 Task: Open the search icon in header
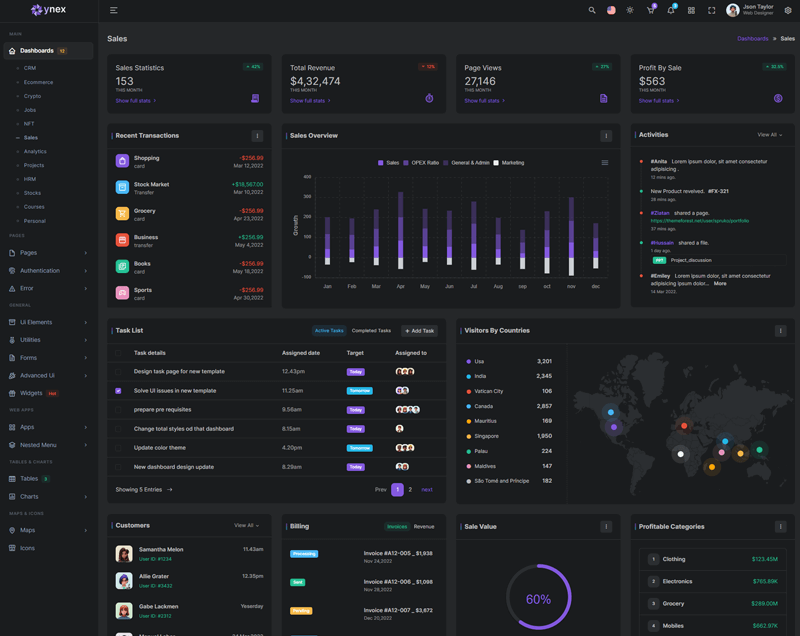(592, 10)
